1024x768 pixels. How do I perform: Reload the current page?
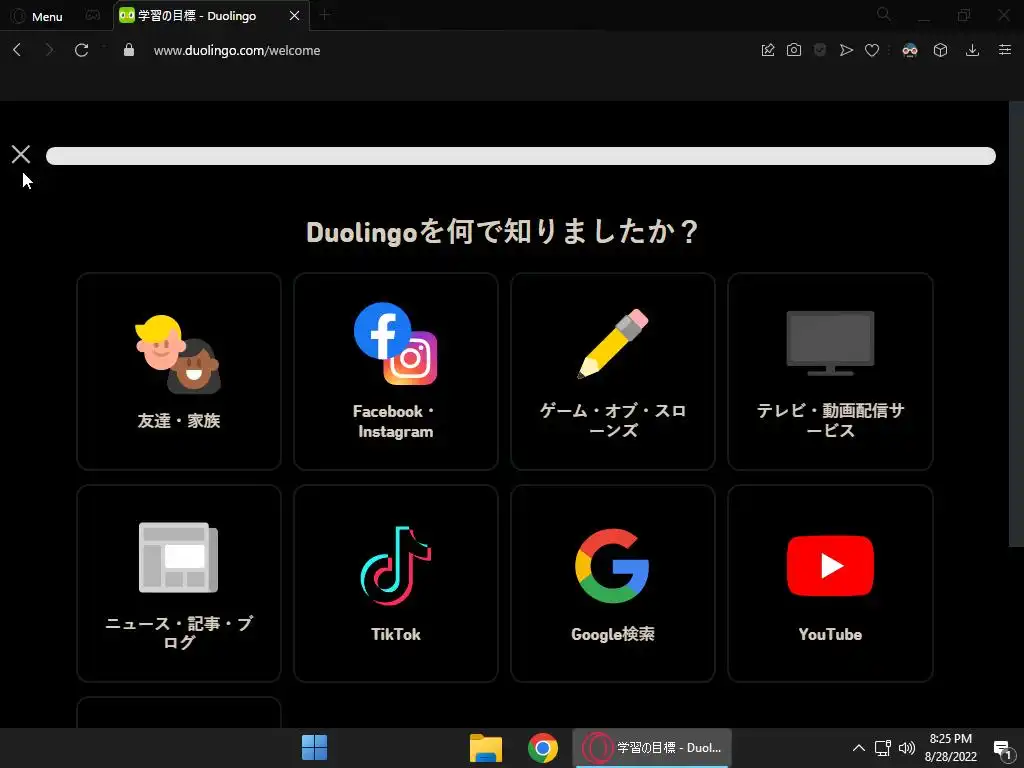(82, 50)
